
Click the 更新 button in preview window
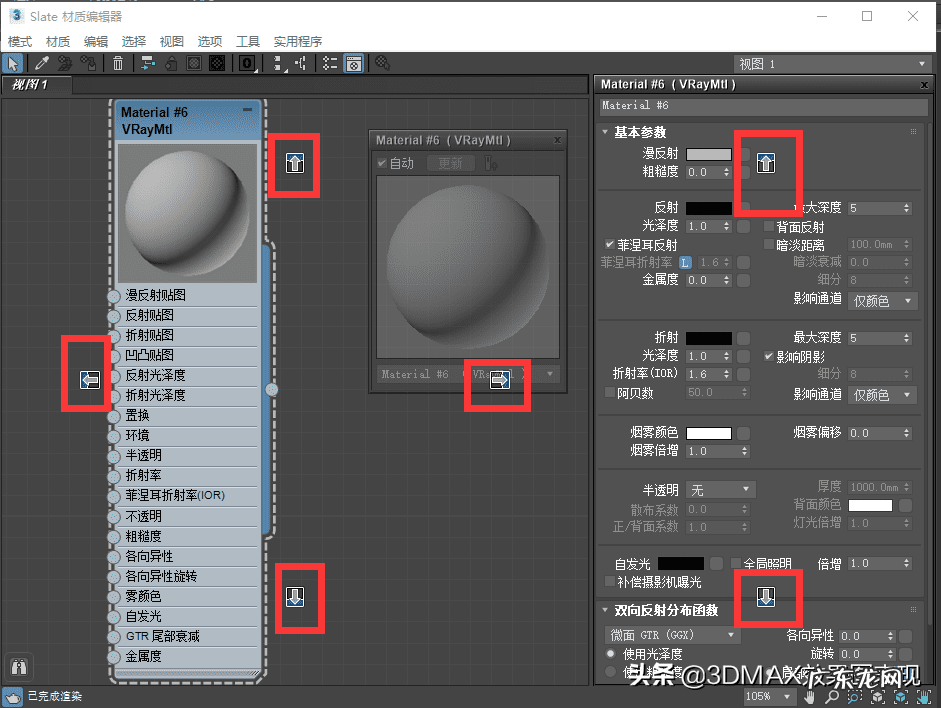click(450, 163)
